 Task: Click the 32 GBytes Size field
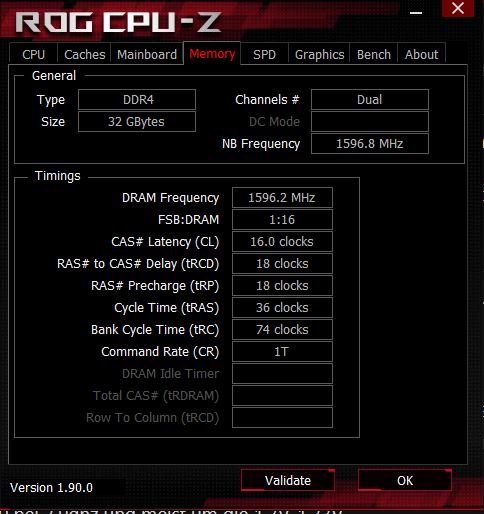point(137,122)
